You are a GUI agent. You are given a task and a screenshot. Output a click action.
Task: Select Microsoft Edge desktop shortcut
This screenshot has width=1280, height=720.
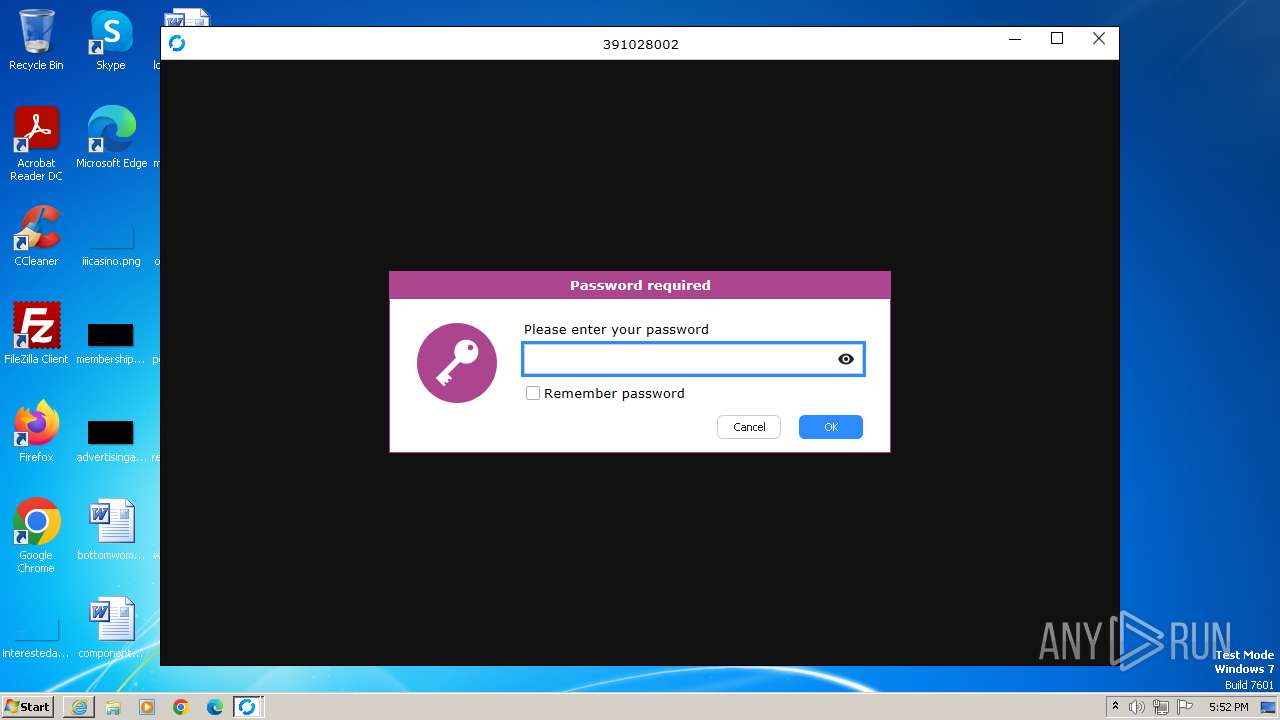pos(111,138)
